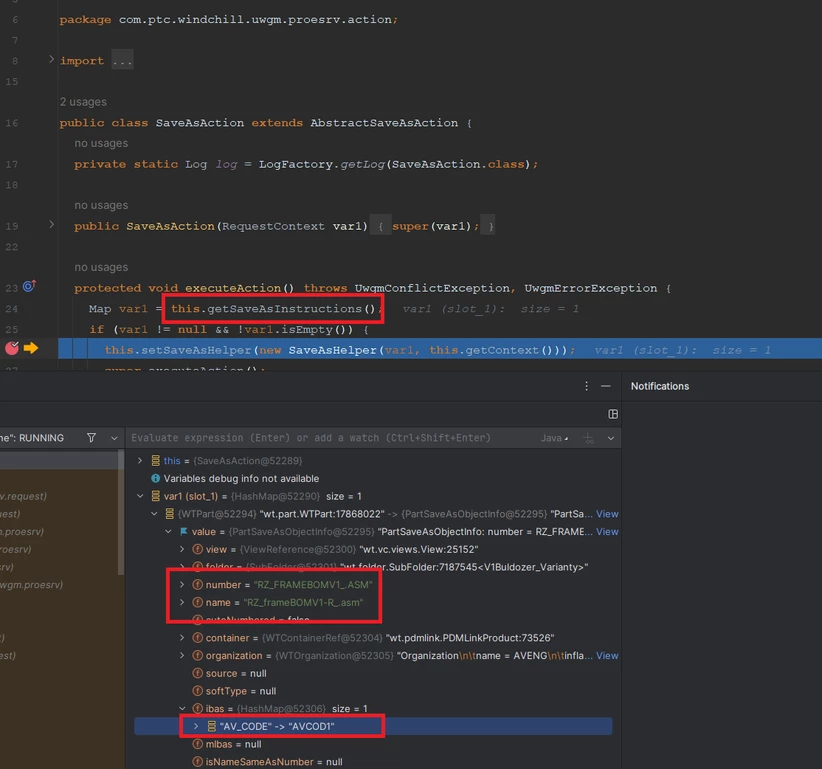
Task: Click the field icon beside 'source = null'
Action: click(197, 673)
